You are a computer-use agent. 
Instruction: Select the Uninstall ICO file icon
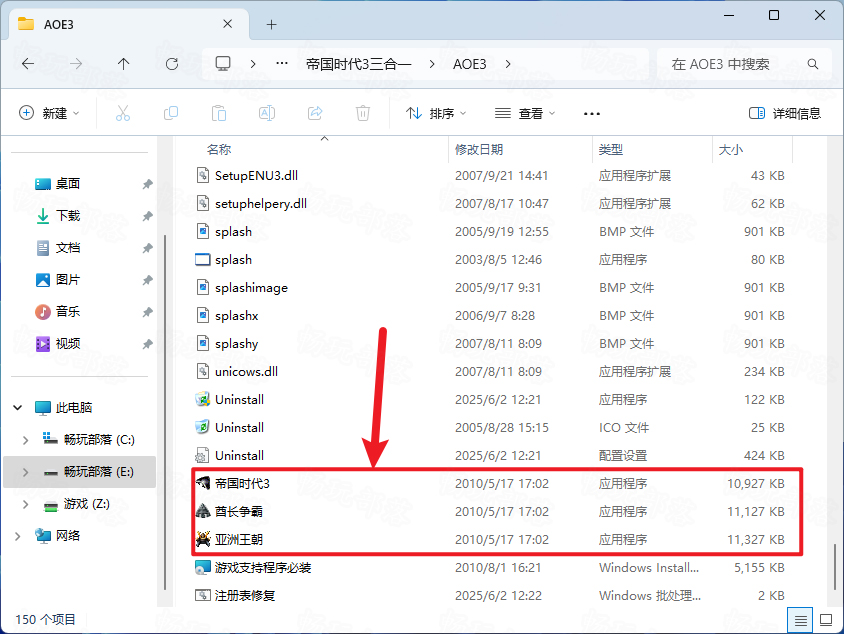point(202,427)
